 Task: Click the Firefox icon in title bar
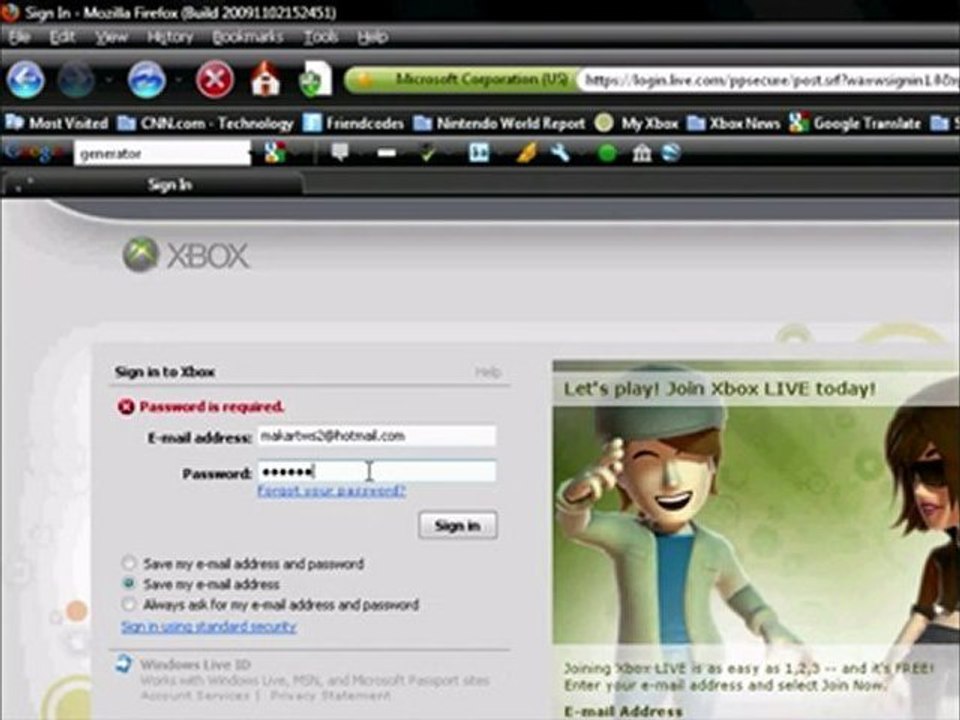[10, 11]
